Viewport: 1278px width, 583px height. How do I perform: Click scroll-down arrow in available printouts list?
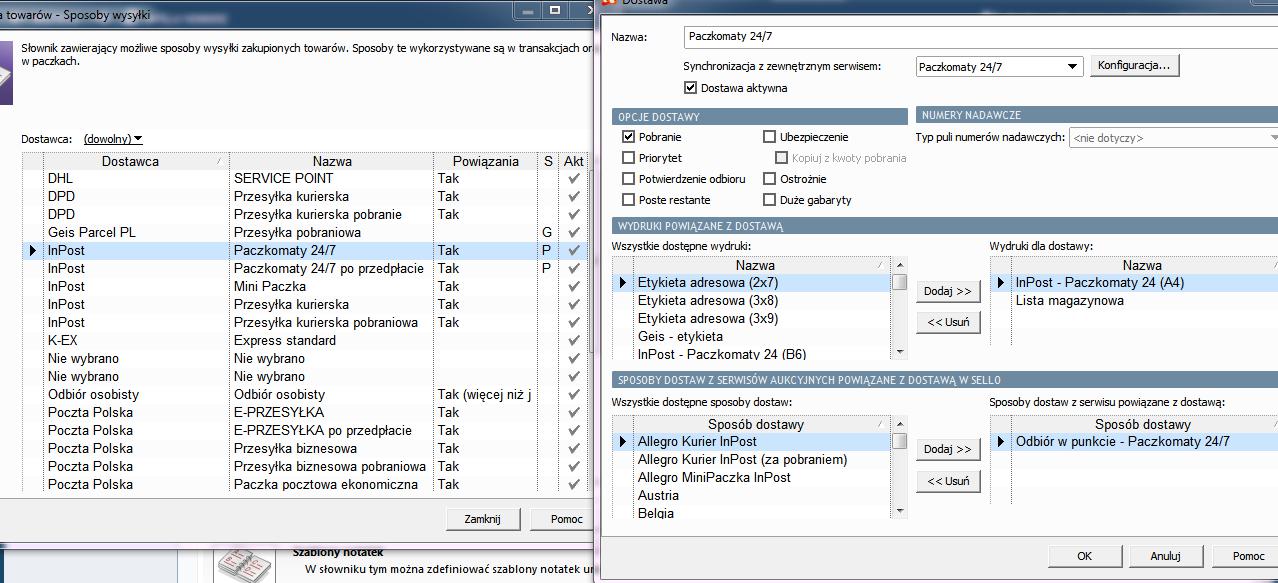click(x=900, y=352)
